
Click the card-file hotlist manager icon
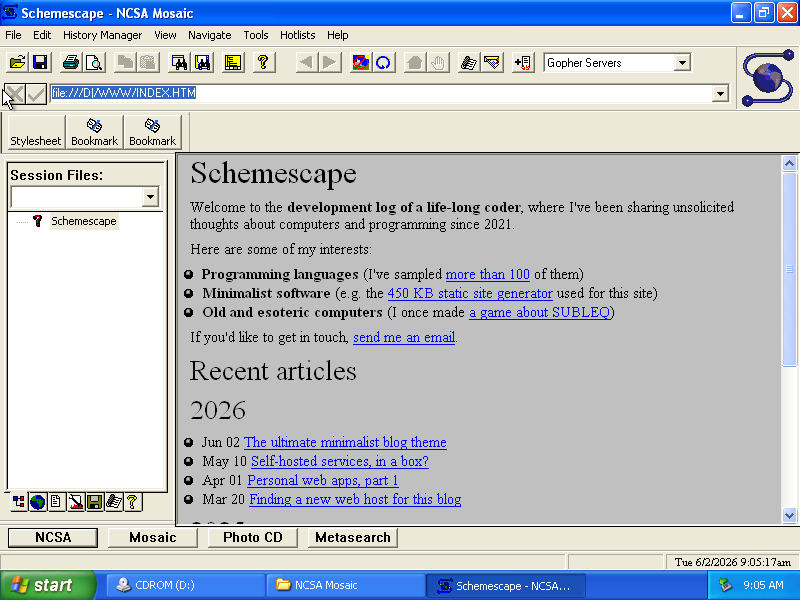pos(492,63)
